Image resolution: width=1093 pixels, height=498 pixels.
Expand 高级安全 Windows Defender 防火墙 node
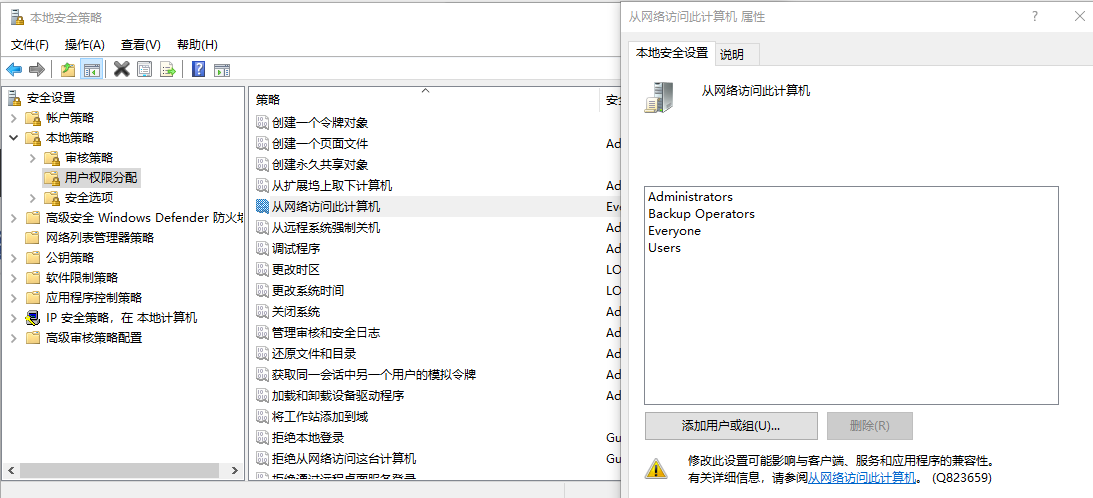pos(14,218)
